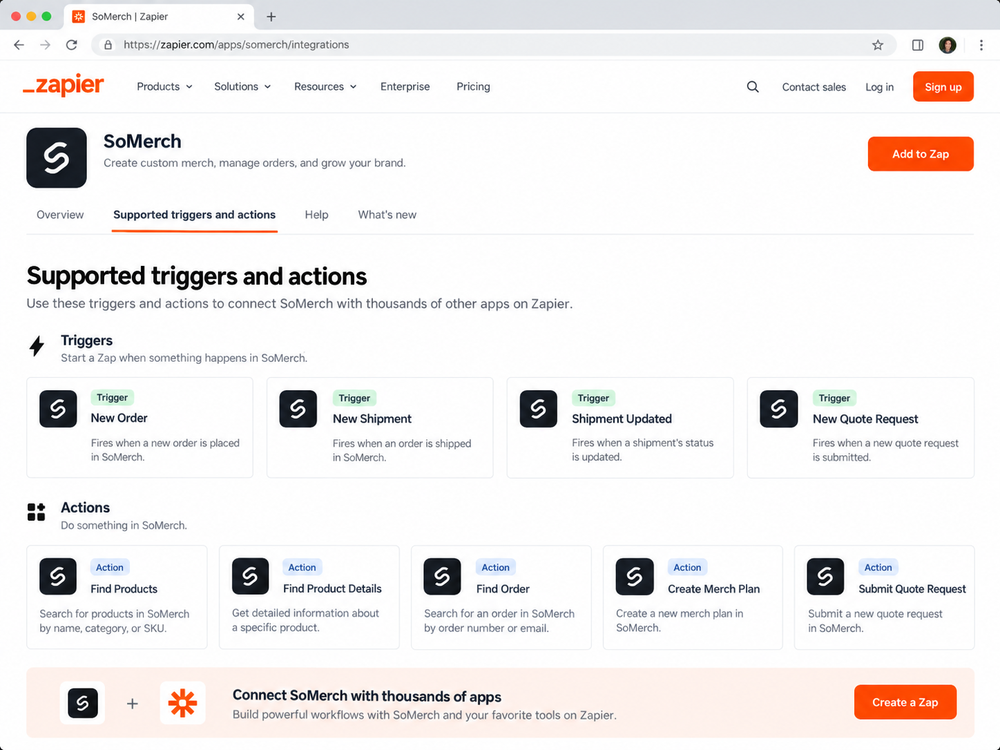View site info via lock icon
Viewport: 1000px width, 750px height.
pos(108,45)
